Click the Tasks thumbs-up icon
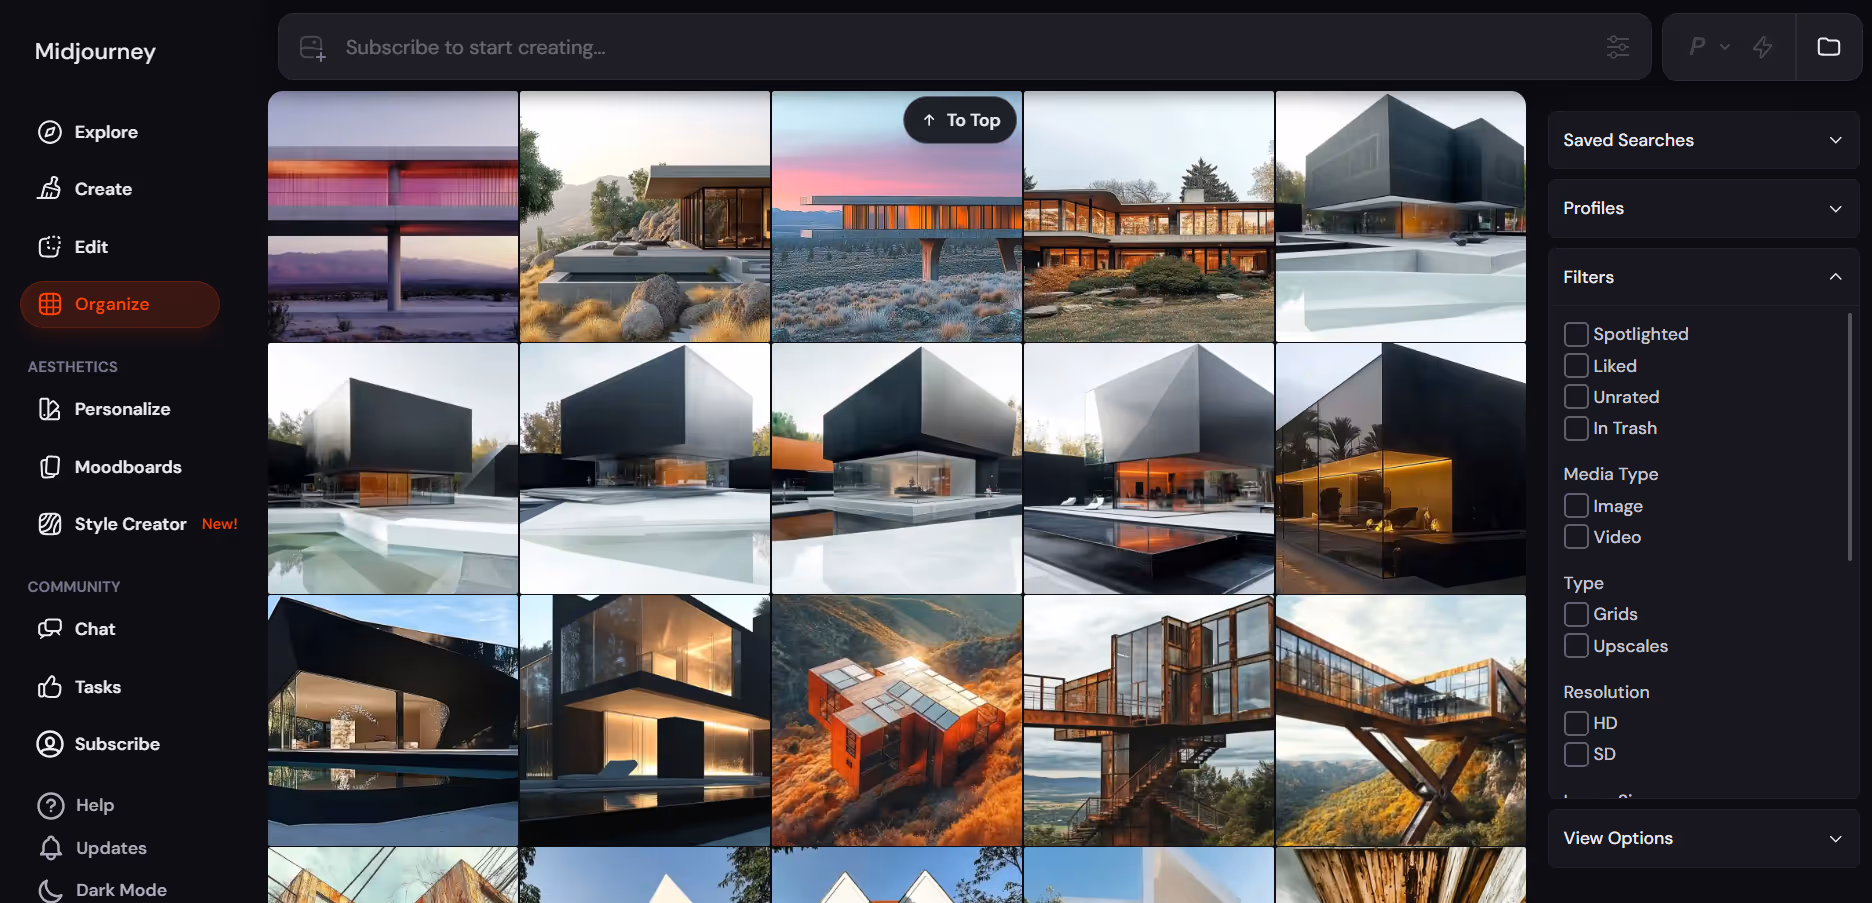 point(50,687)
